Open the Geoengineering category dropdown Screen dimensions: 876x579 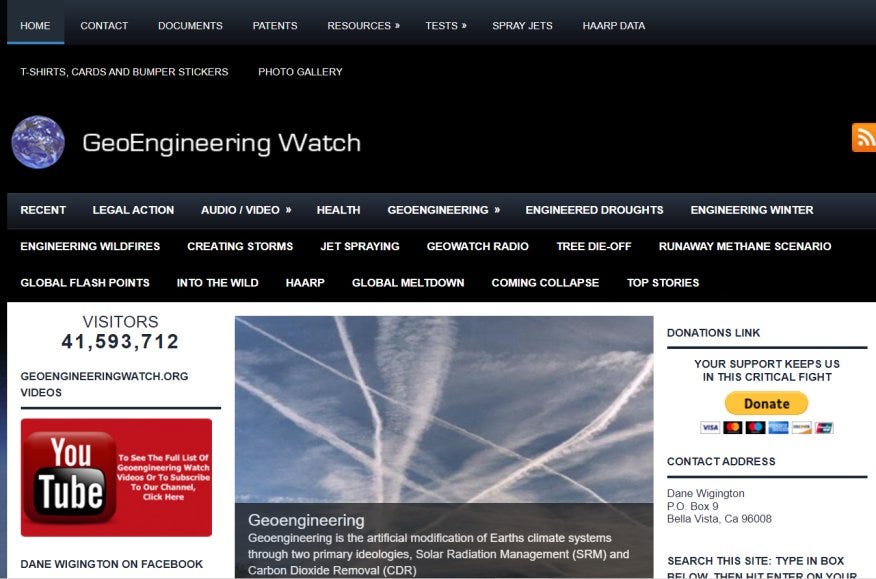[x=444, y=210]
